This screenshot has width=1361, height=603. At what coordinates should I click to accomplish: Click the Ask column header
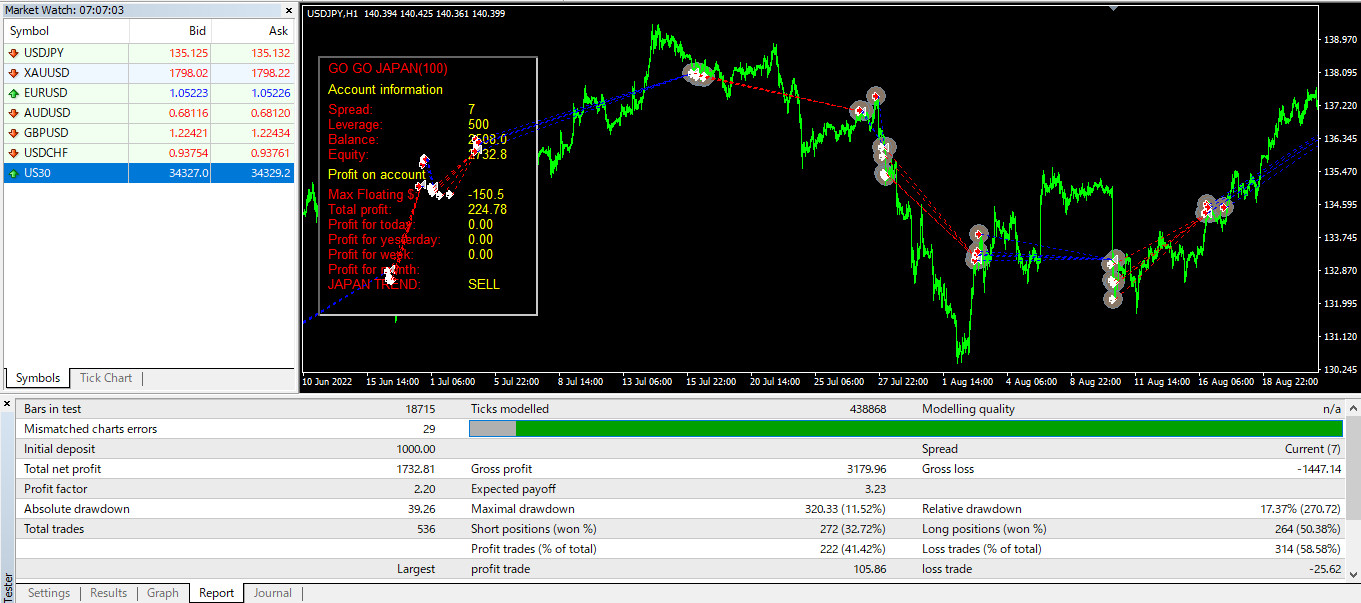278,31
